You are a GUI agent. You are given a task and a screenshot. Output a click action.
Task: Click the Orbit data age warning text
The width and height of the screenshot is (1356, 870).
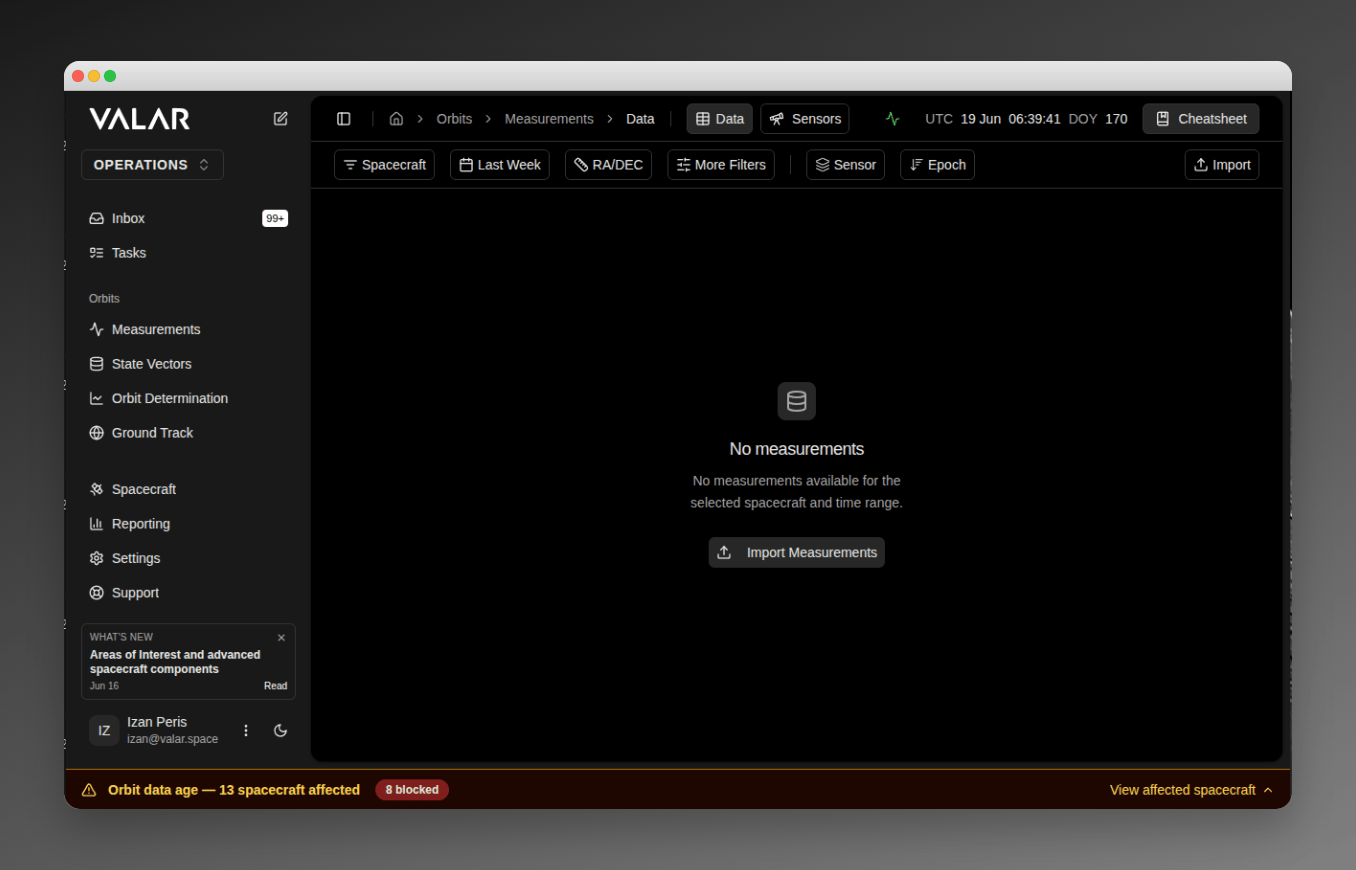click(234, 790)
